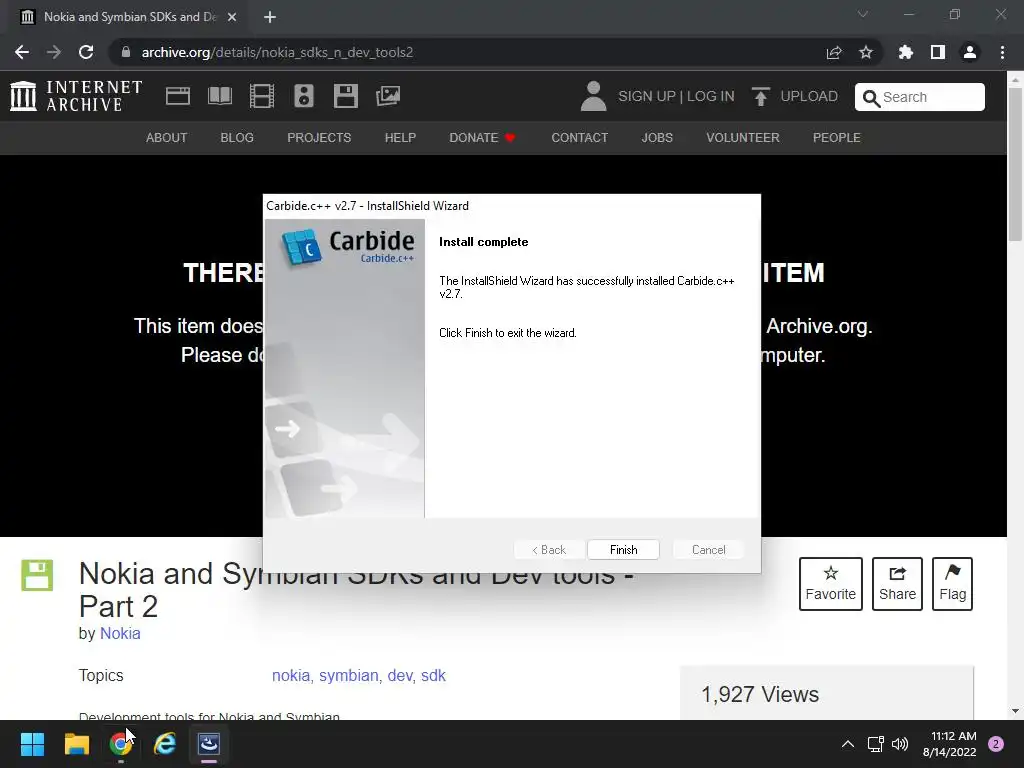Show hidden tray icons chevron
Screen dimensions: 1024x768
click(848, 744)
